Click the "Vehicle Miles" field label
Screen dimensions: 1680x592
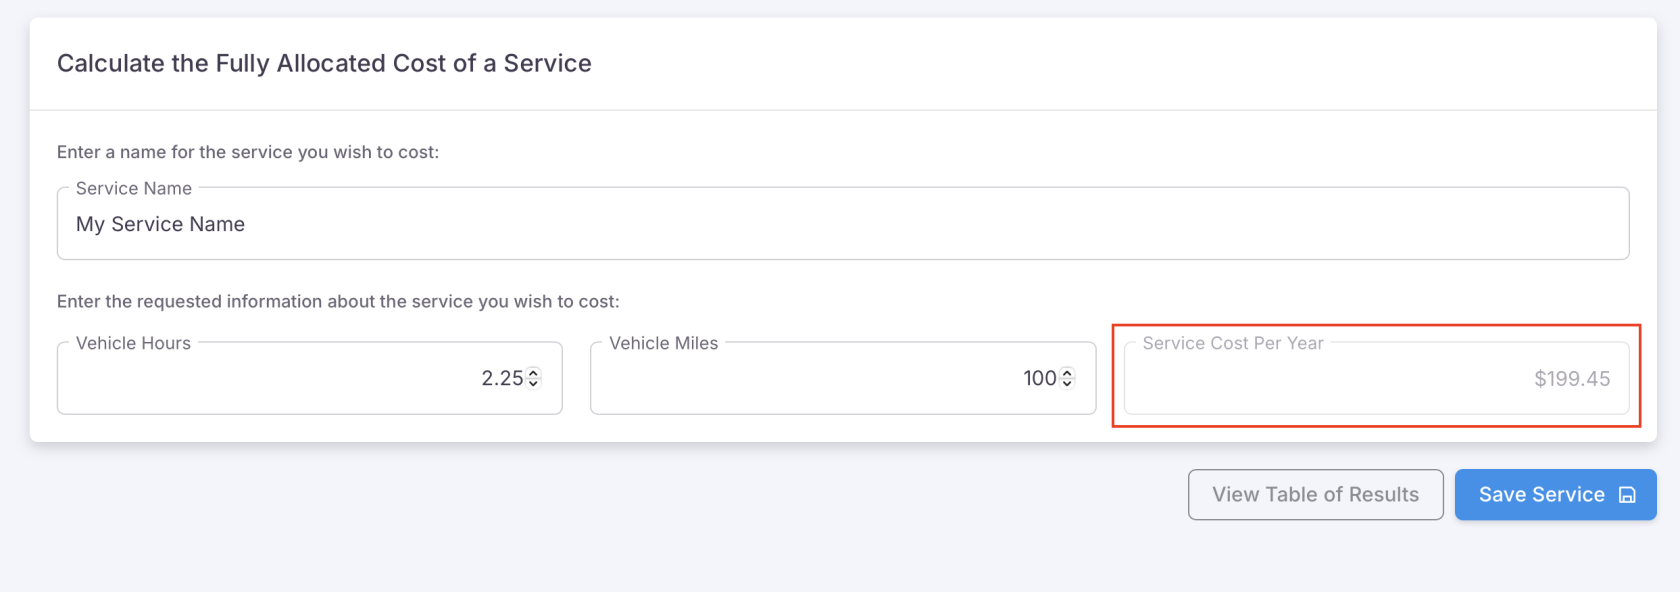(x=663, y=344)
